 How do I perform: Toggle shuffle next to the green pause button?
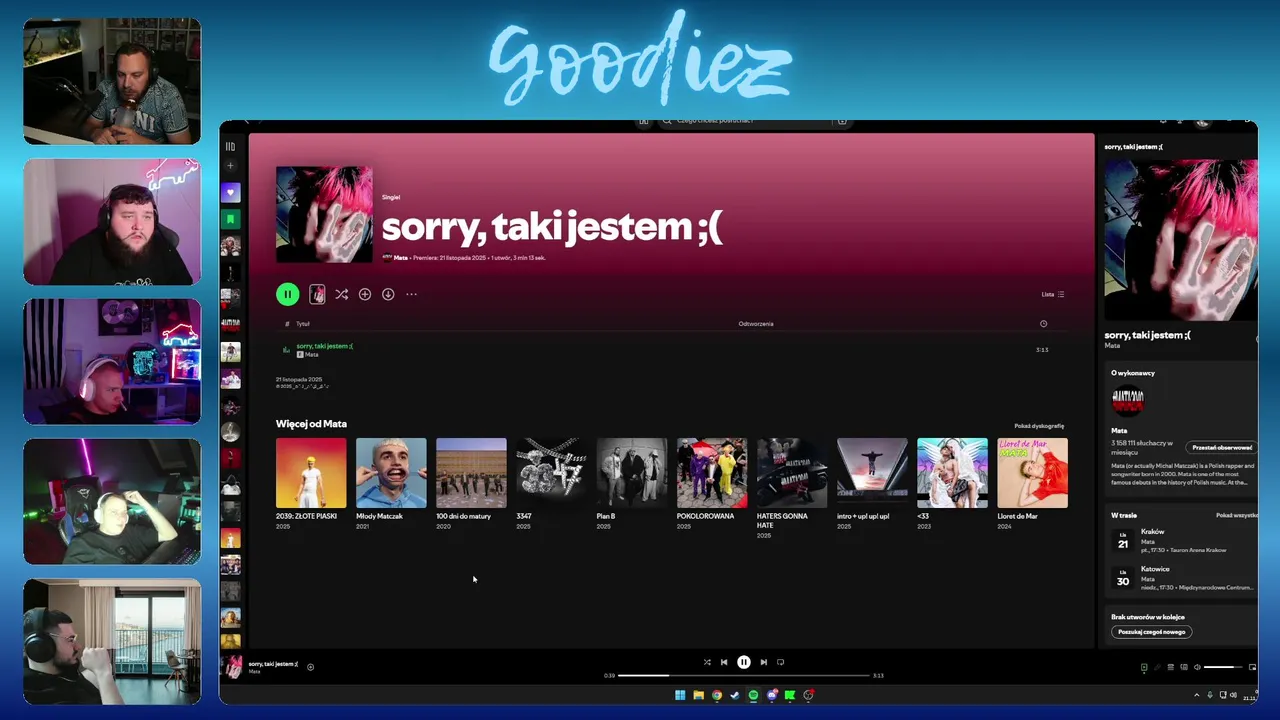click(341, 294)
